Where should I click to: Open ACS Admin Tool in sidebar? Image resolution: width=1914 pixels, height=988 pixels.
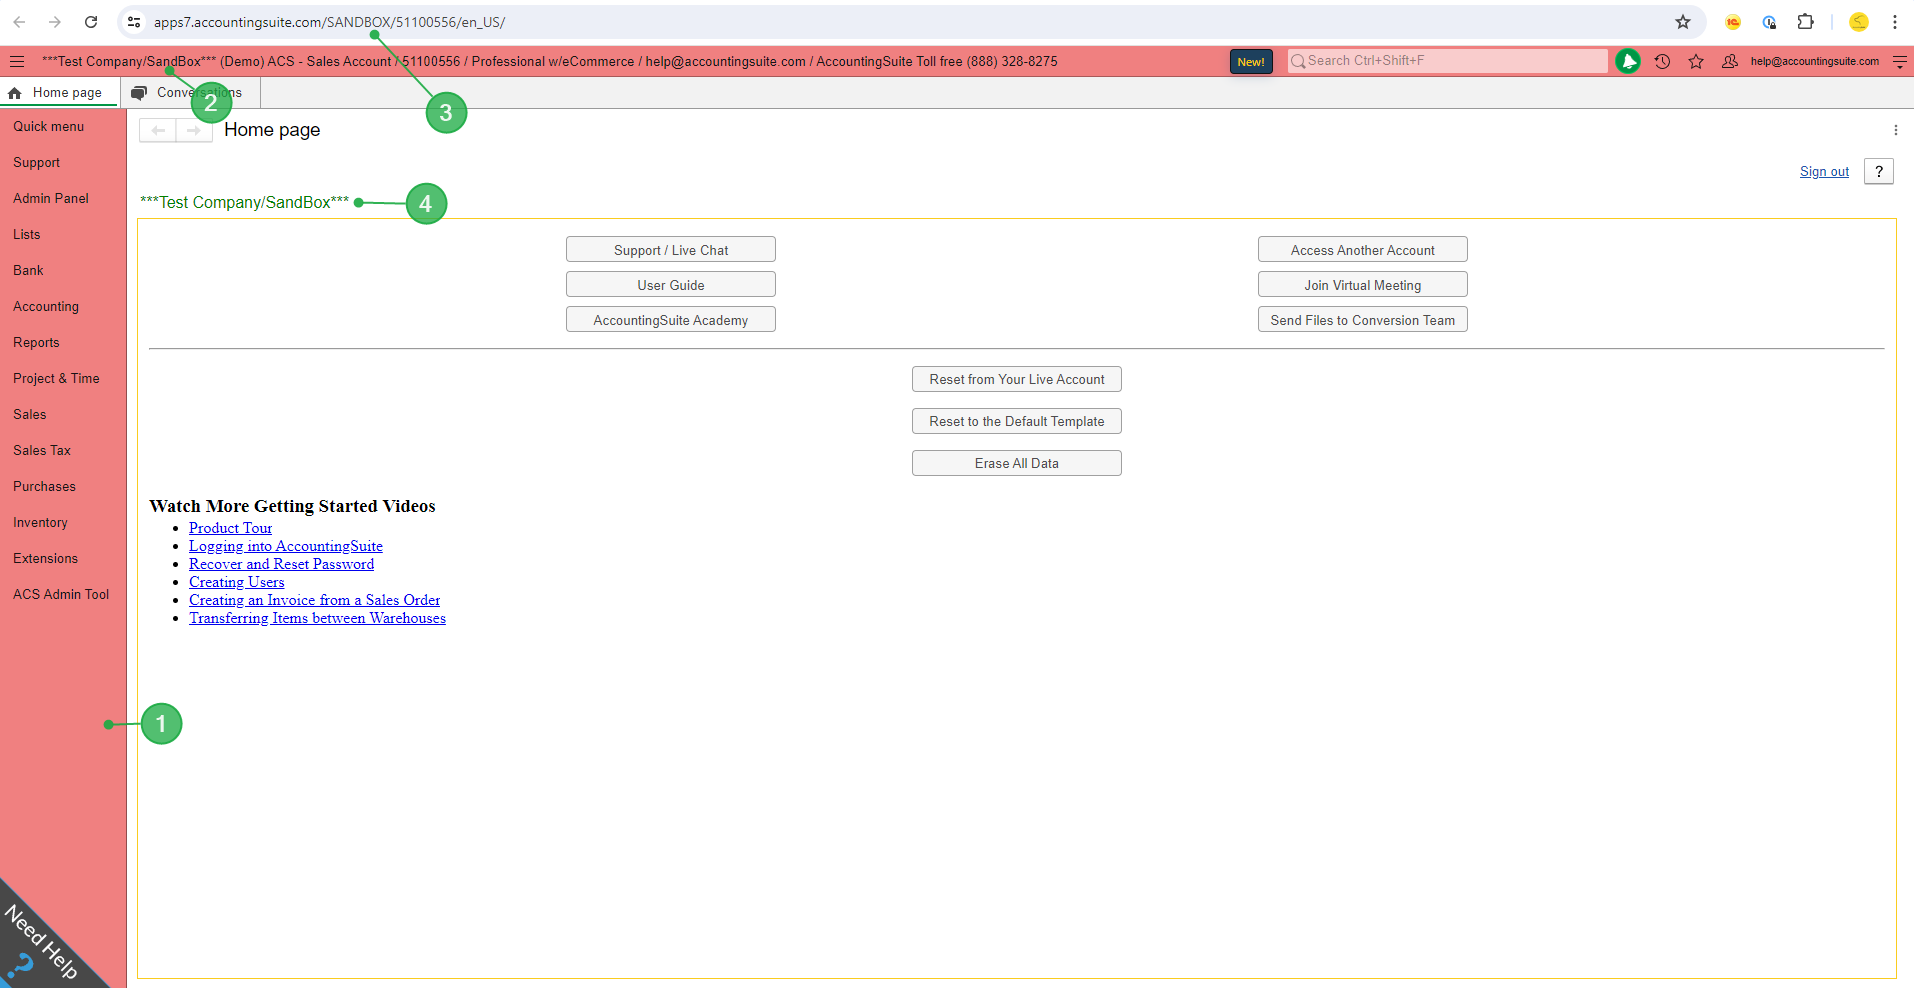(x=61, y=595)
